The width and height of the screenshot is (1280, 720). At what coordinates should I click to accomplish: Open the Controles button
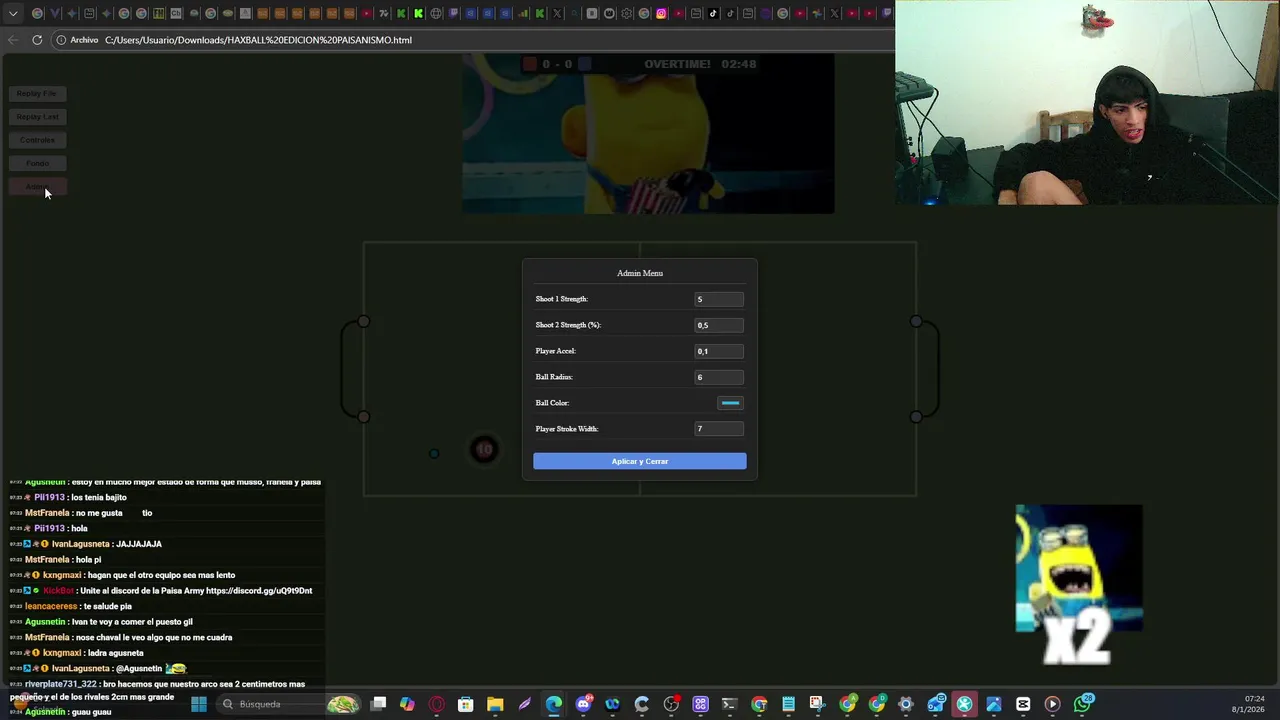tap(37, 140)
